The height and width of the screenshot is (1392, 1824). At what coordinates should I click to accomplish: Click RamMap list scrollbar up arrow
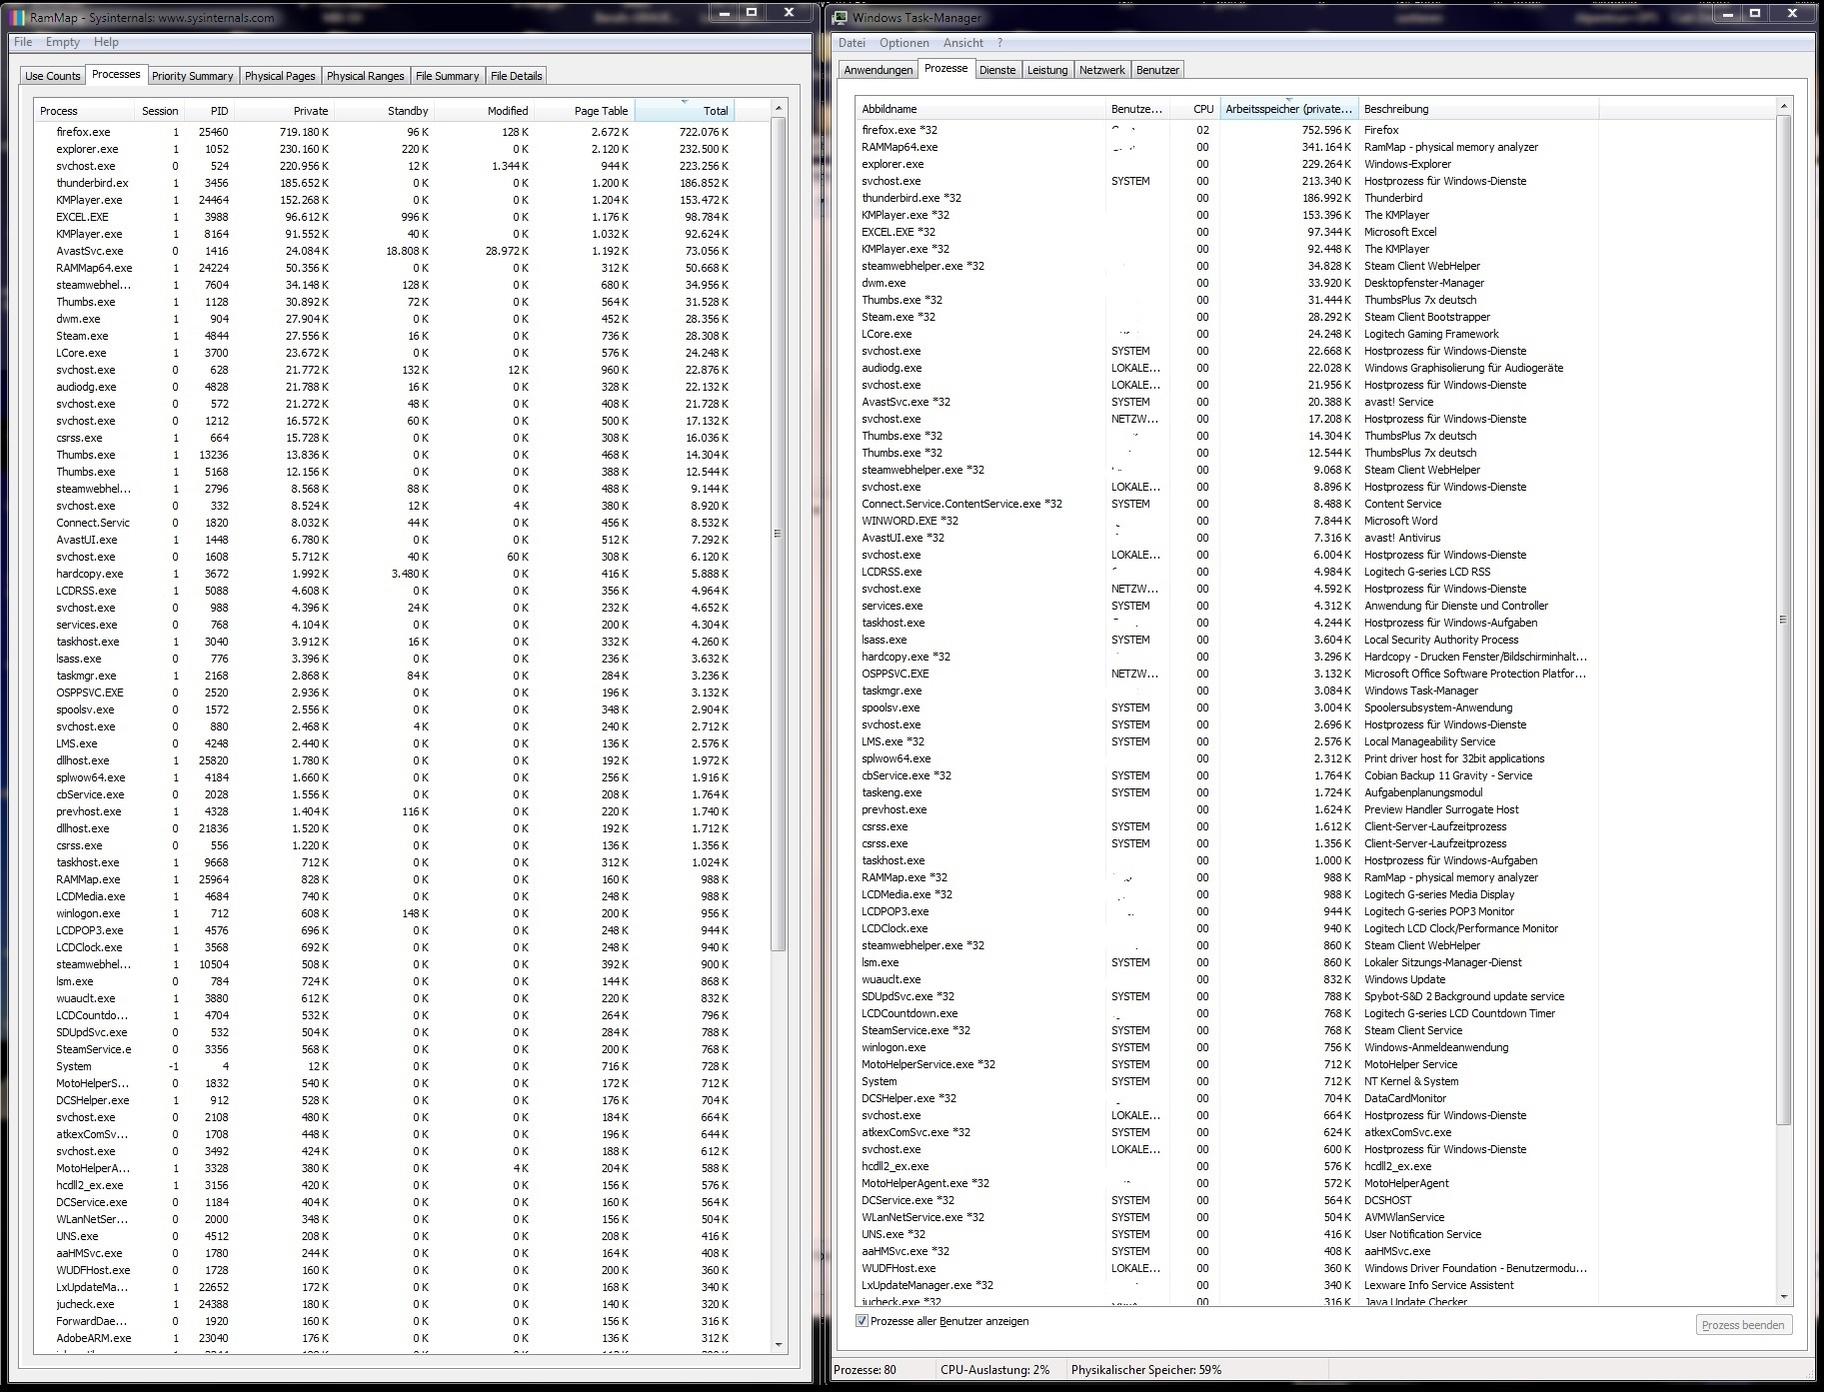coord(779,108)
